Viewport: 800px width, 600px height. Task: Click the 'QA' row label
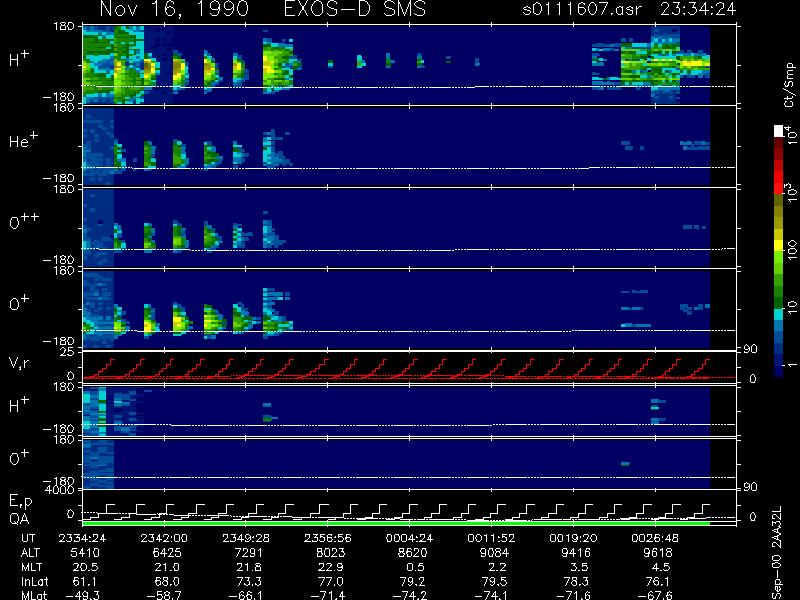[19, 519]
